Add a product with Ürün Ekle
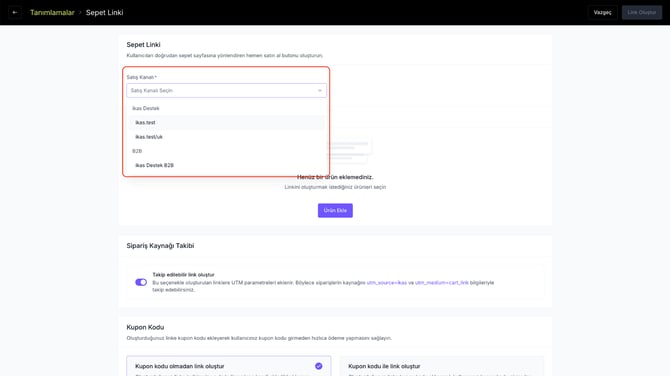 [335, 210]
